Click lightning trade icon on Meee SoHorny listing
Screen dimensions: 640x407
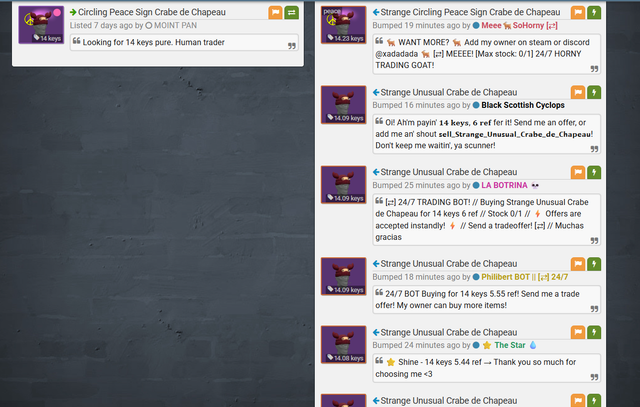click(594, 13)
